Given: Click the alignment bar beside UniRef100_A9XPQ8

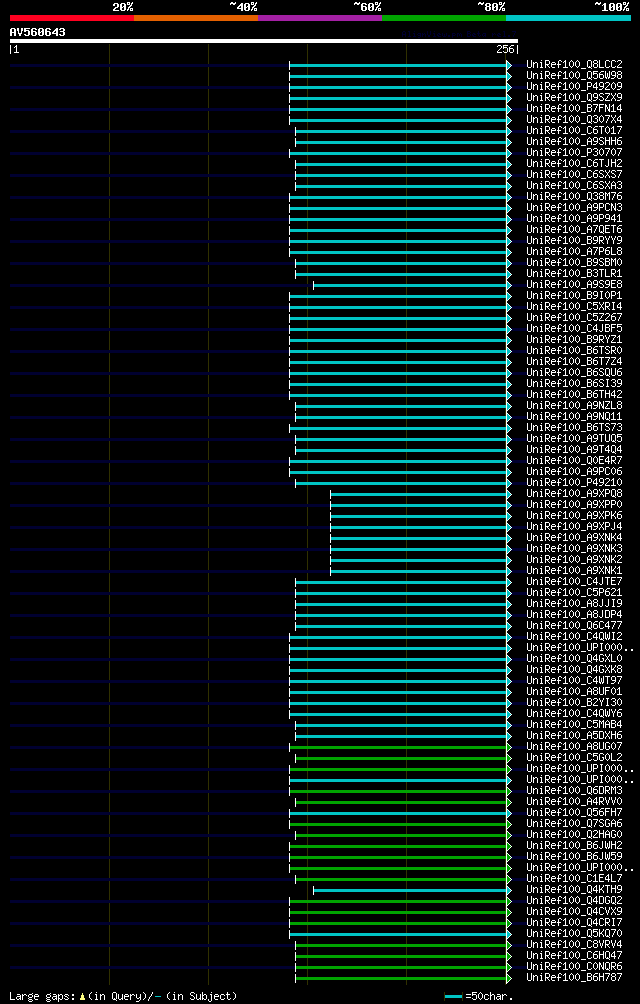Looking at the screenshot, I should pos(421,494).
